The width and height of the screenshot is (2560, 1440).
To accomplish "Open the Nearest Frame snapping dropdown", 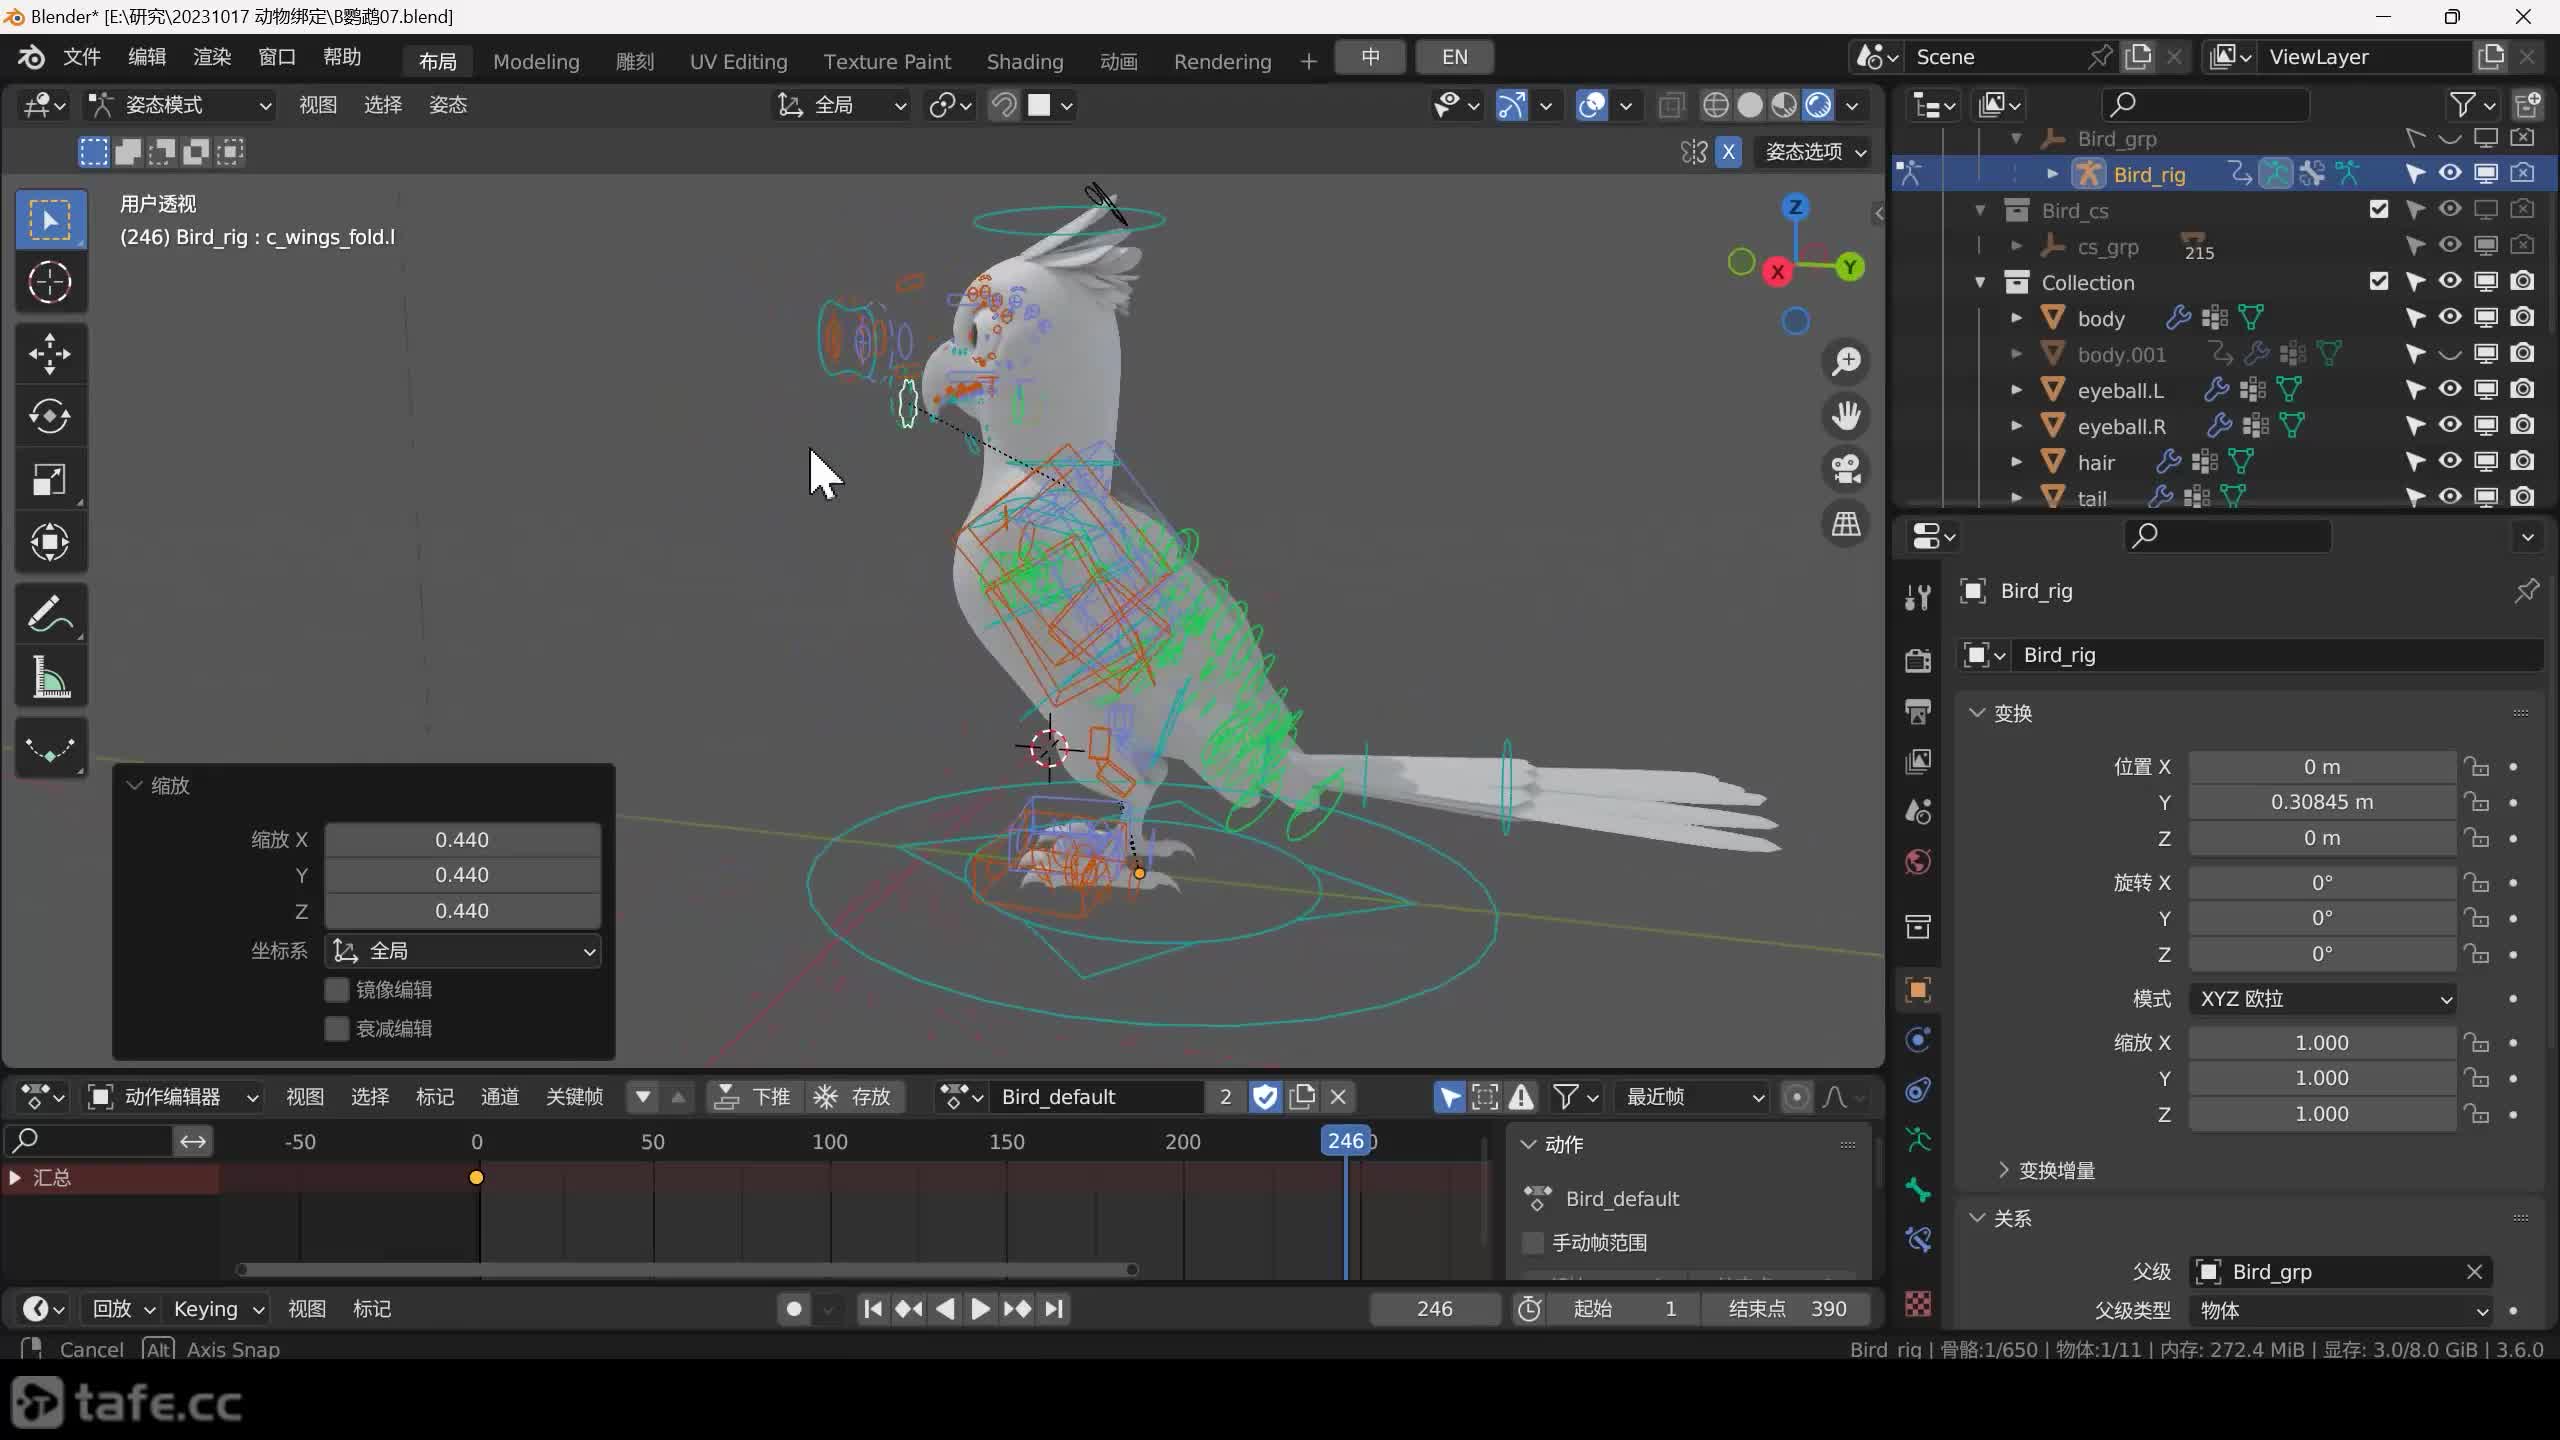I will (x=1693, y=1097).
